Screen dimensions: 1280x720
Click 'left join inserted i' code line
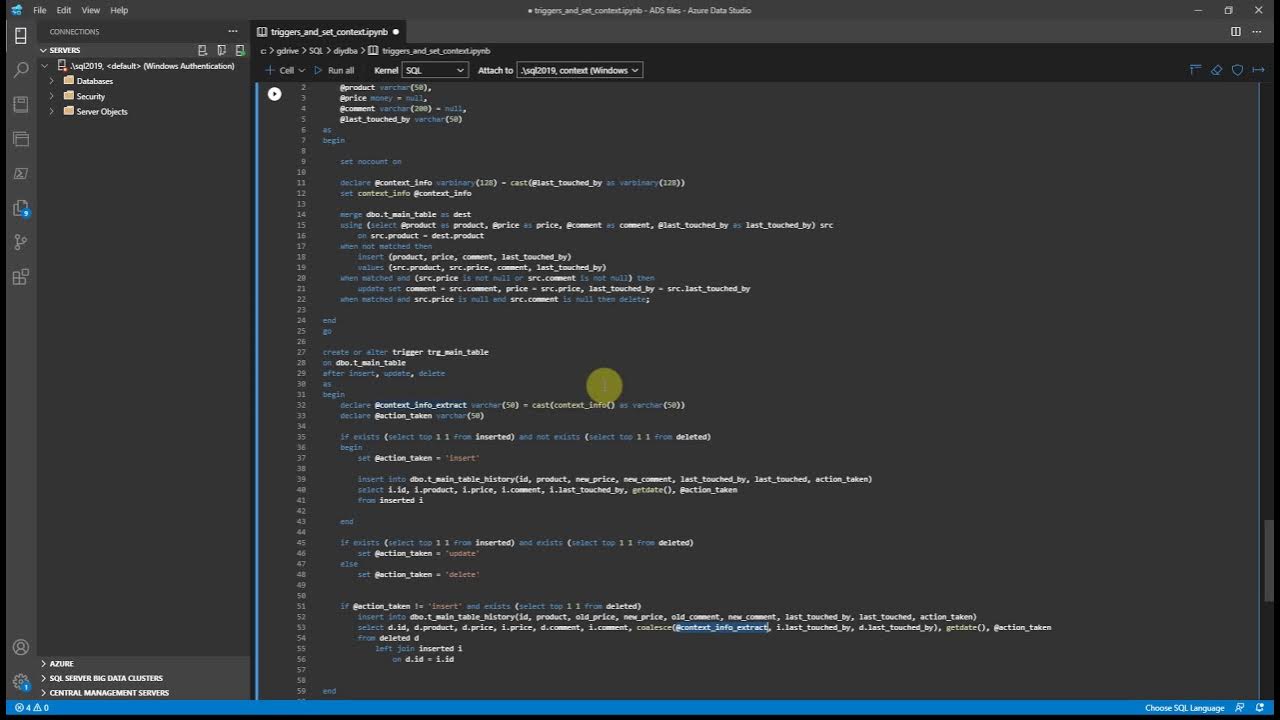[x=418, y=648]
